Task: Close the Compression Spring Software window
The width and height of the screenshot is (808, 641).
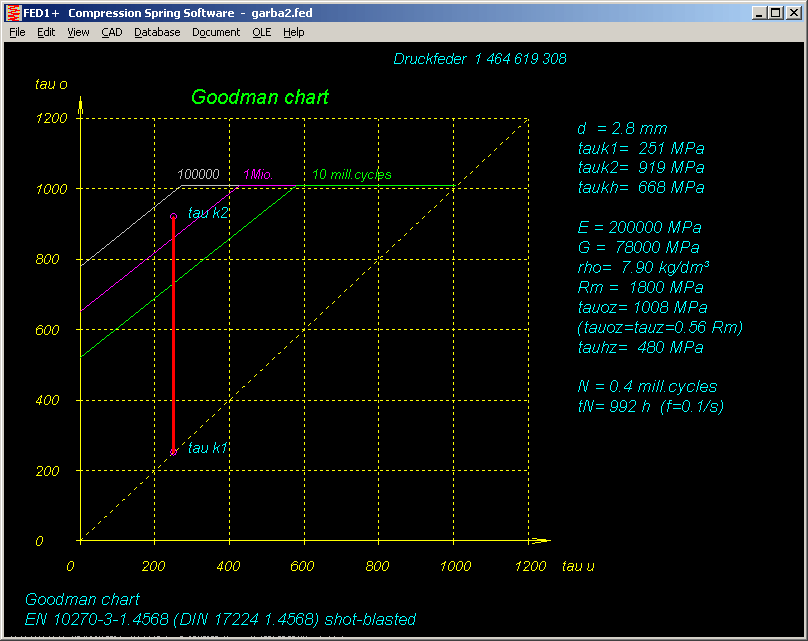Action: [x=793, y=13]
